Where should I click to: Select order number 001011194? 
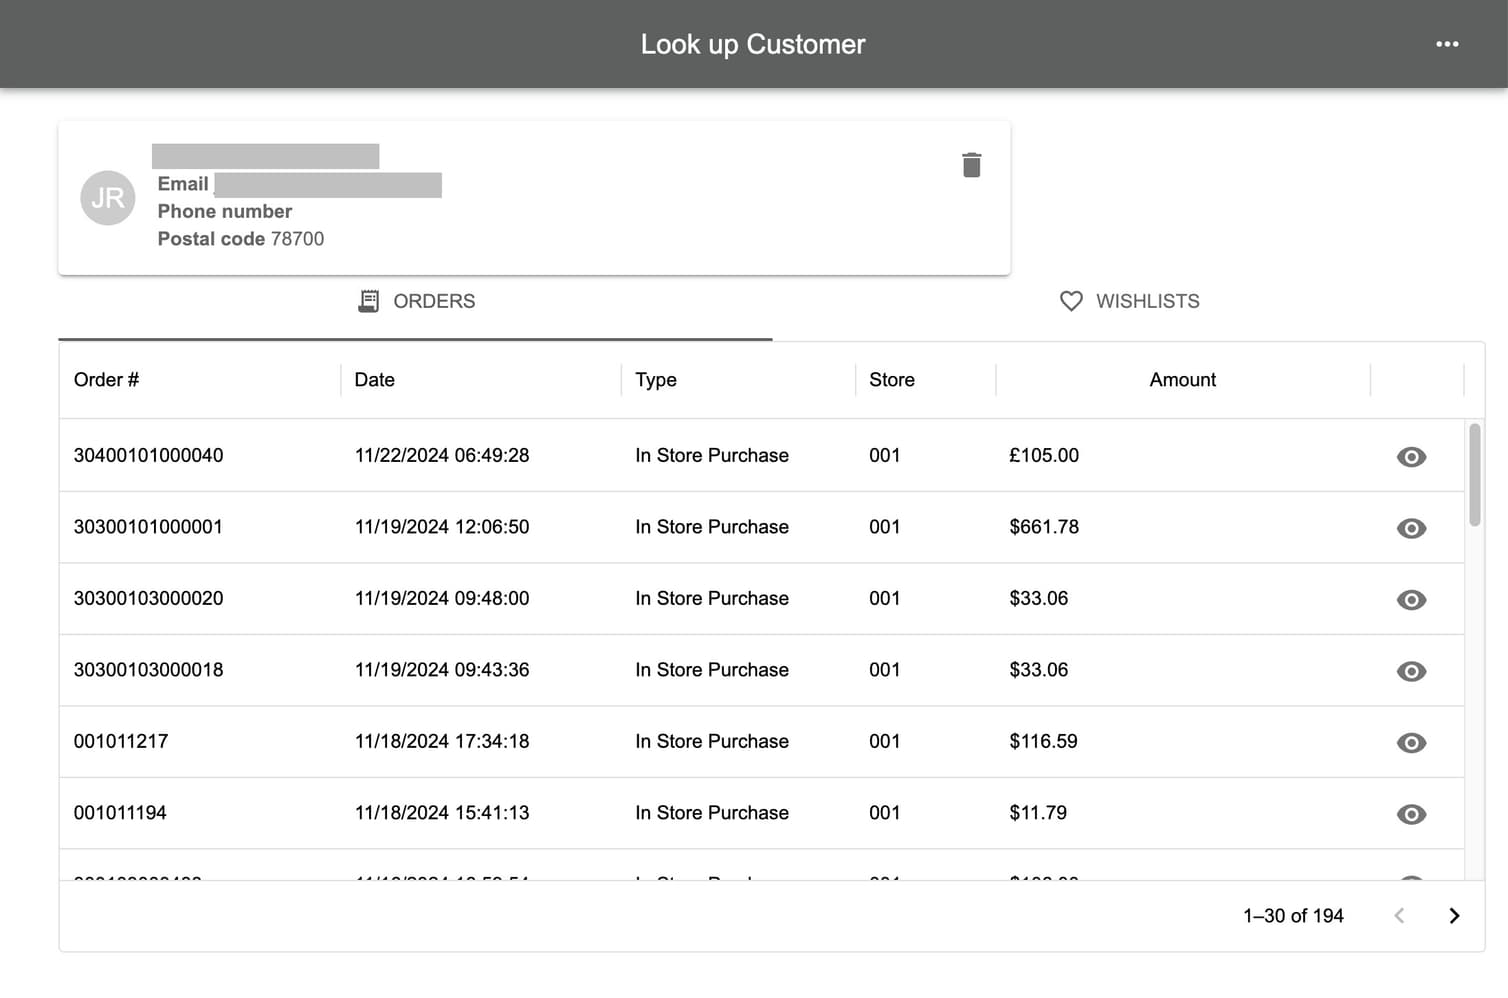120,813
